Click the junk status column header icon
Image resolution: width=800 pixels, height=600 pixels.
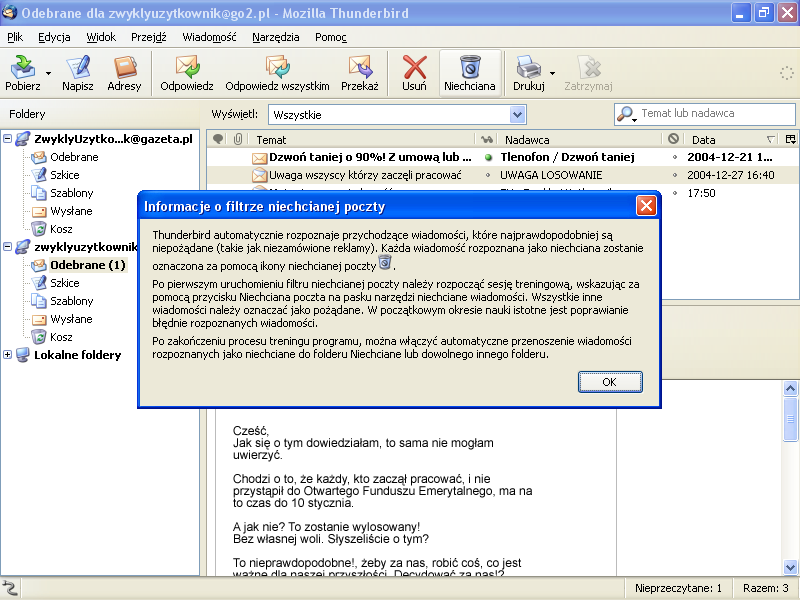click(673, 139)
